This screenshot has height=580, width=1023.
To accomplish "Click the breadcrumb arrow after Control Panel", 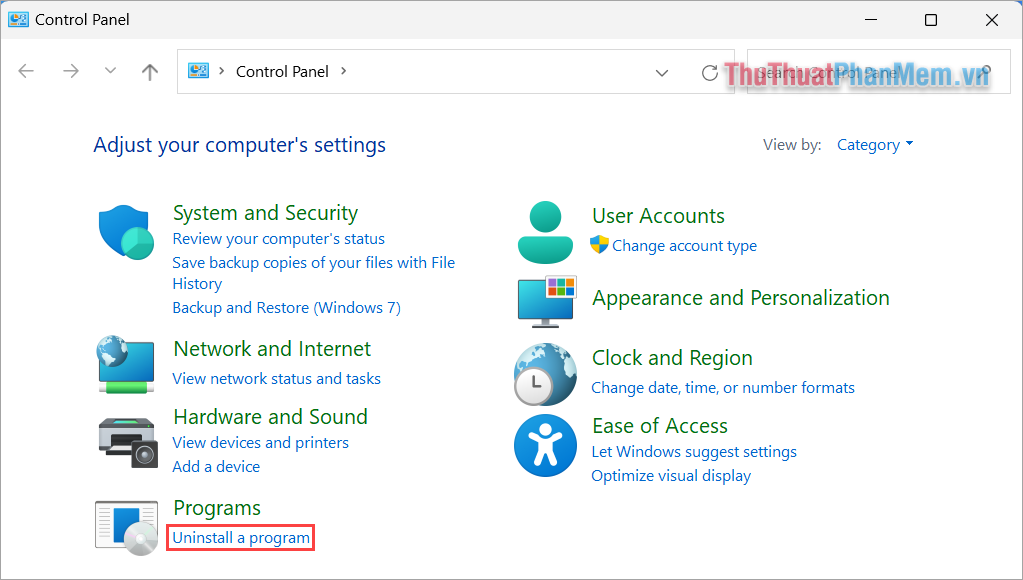I will pos(343,71).
